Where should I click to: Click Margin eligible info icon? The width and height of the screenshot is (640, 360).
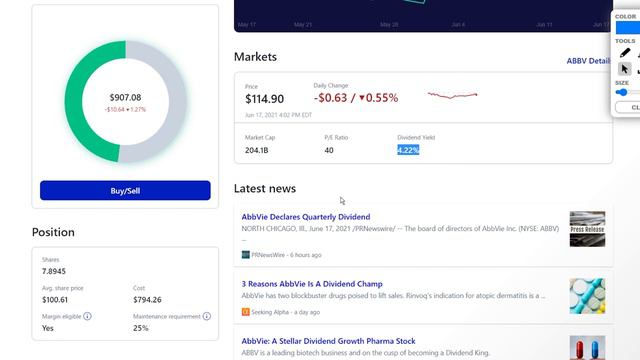pos(87,316)
